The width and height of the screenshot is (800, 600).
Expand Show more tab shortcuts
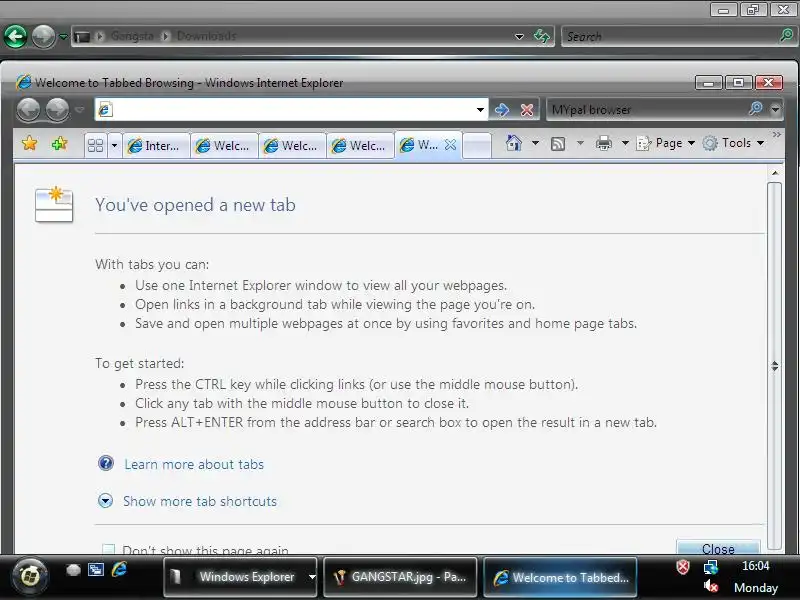coord(105,501)
